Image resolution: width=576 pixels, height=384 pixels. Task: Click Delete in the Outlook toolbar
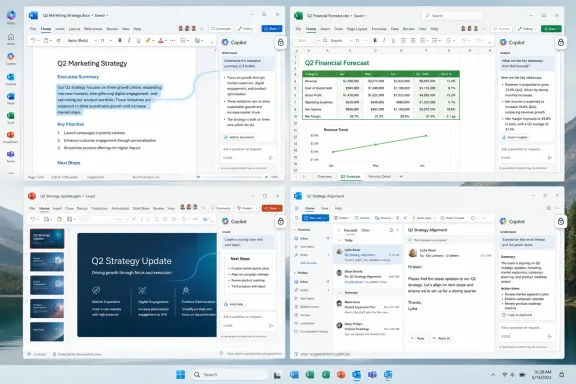[342, 218]
